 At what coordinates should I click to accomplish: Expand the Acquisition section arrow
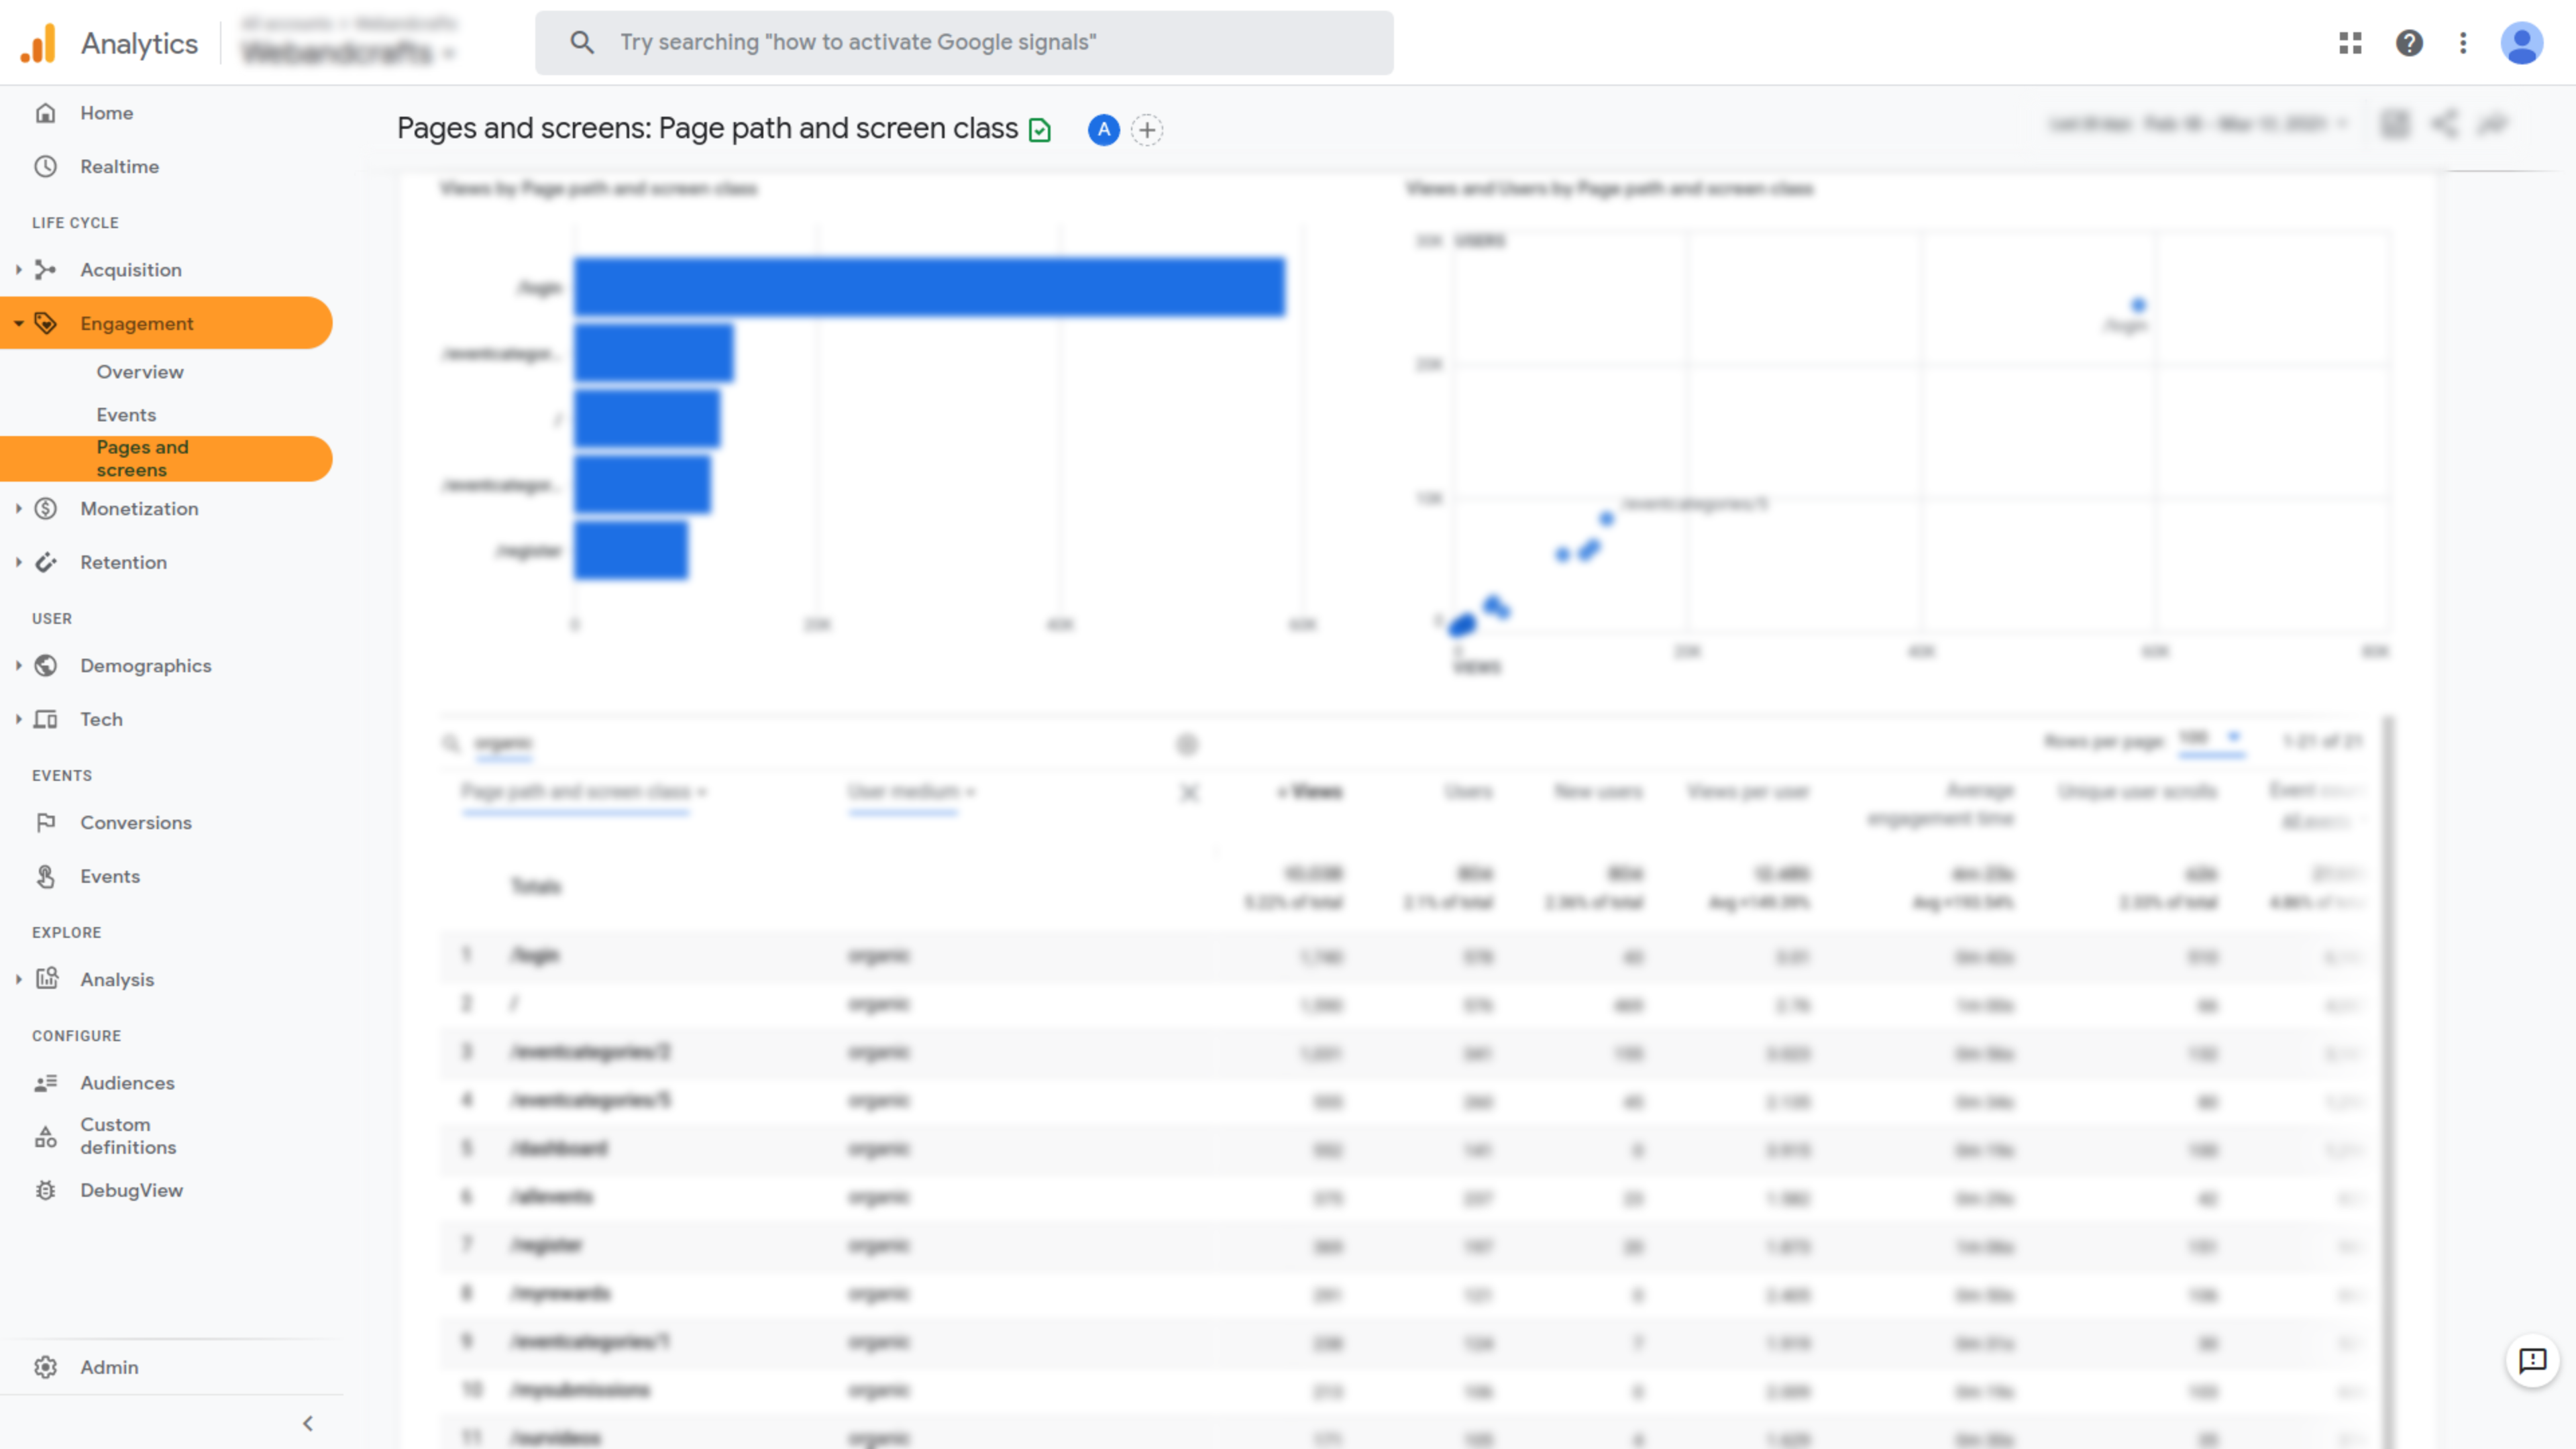point(18,270)
